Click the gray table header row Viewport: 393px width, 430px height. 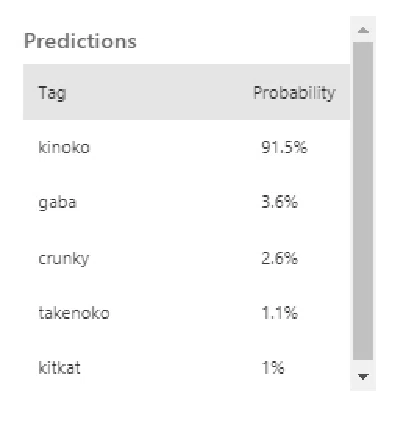tap(186, 92)
